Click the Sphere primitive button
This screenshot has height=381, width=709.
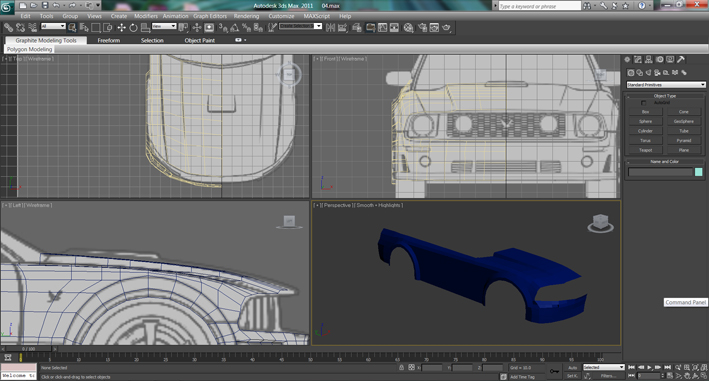coord(645,121)
